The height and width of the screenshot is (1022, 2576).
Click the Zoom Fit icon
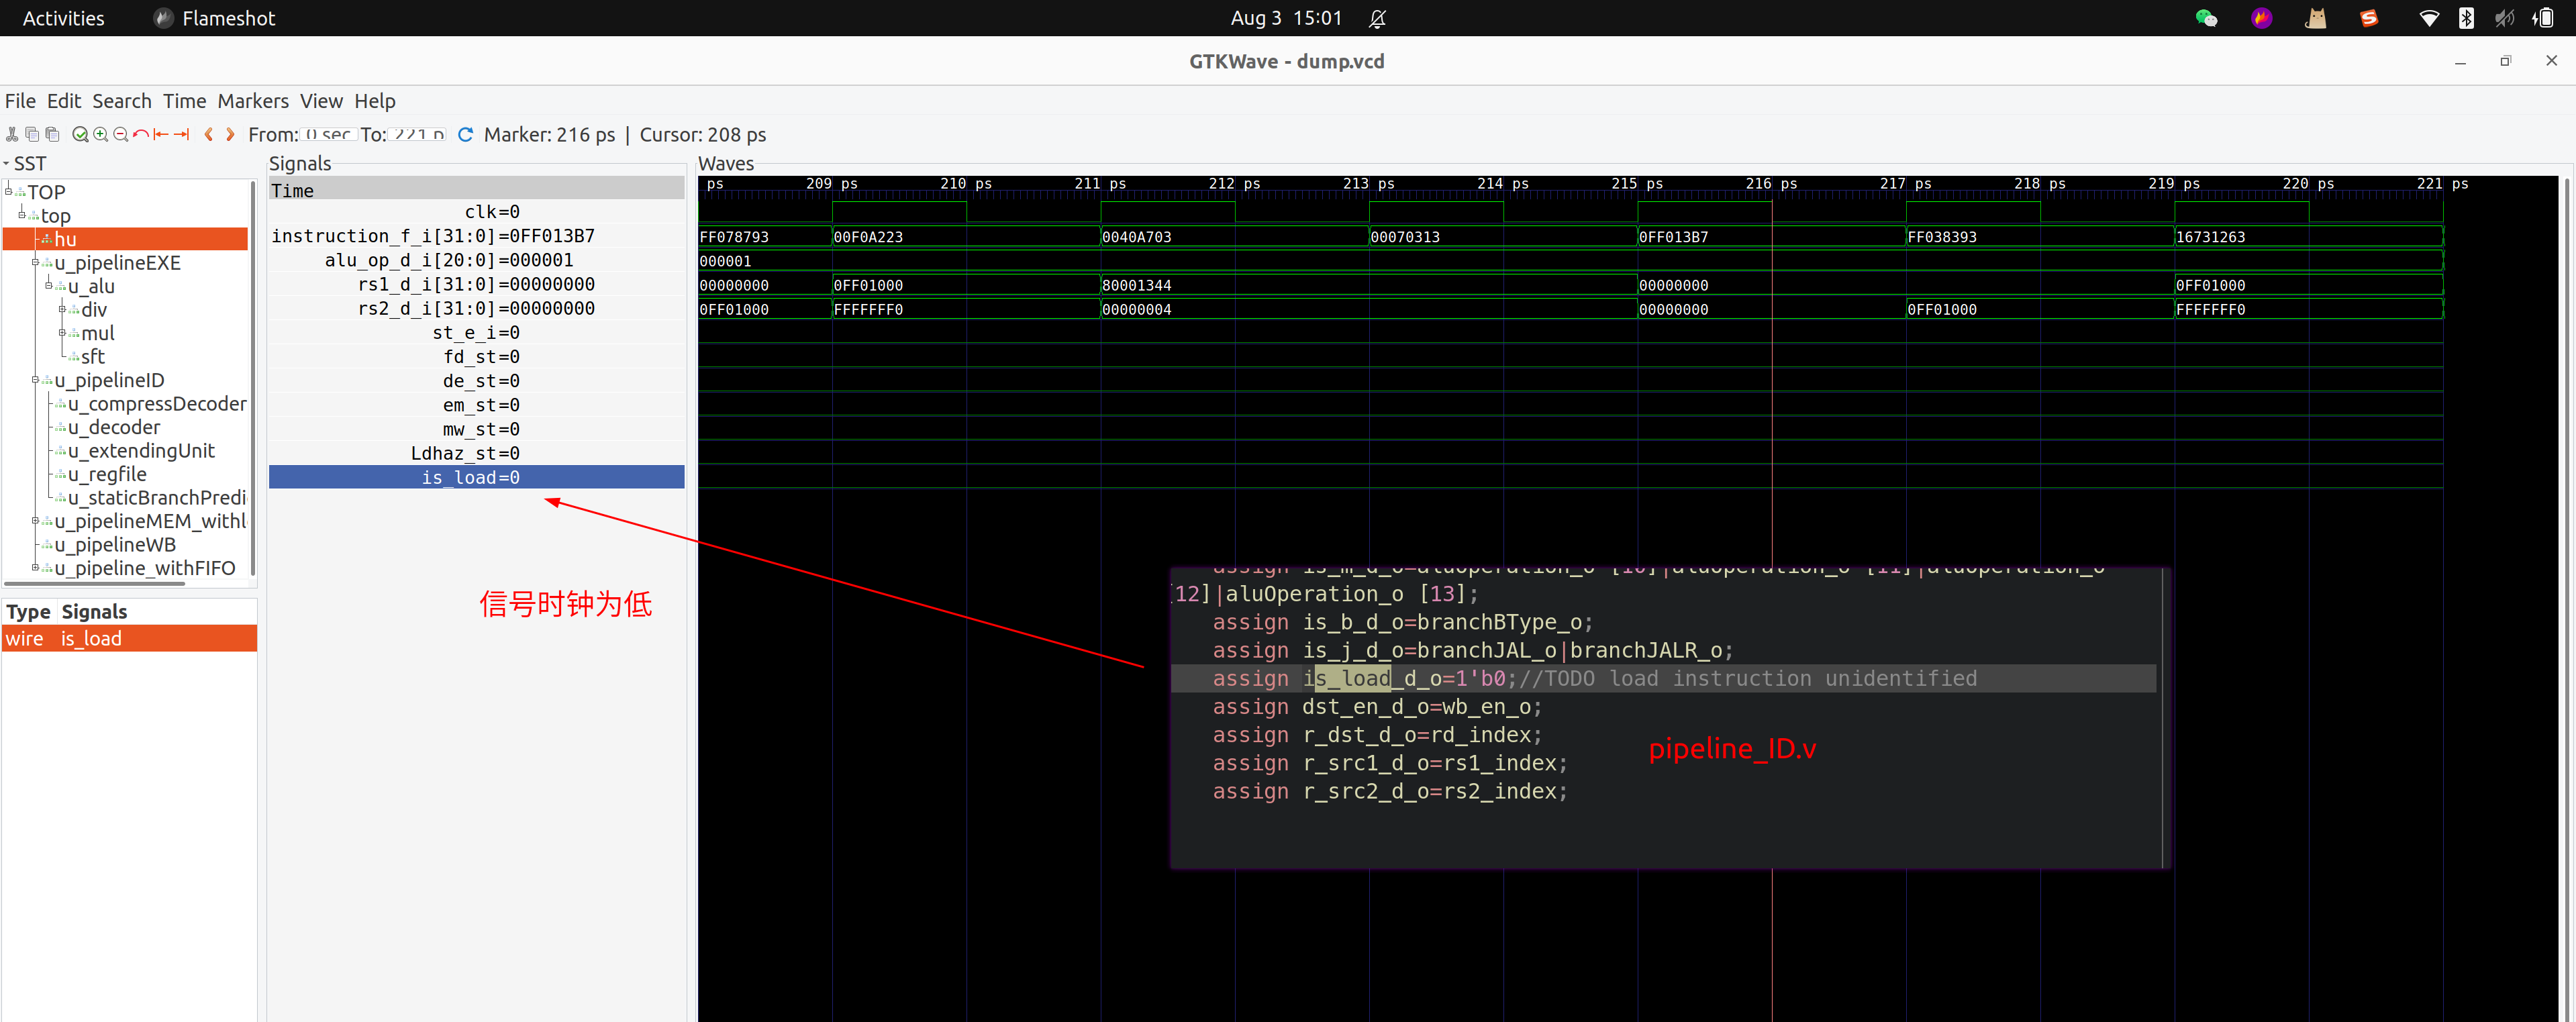tap(80, 134)
